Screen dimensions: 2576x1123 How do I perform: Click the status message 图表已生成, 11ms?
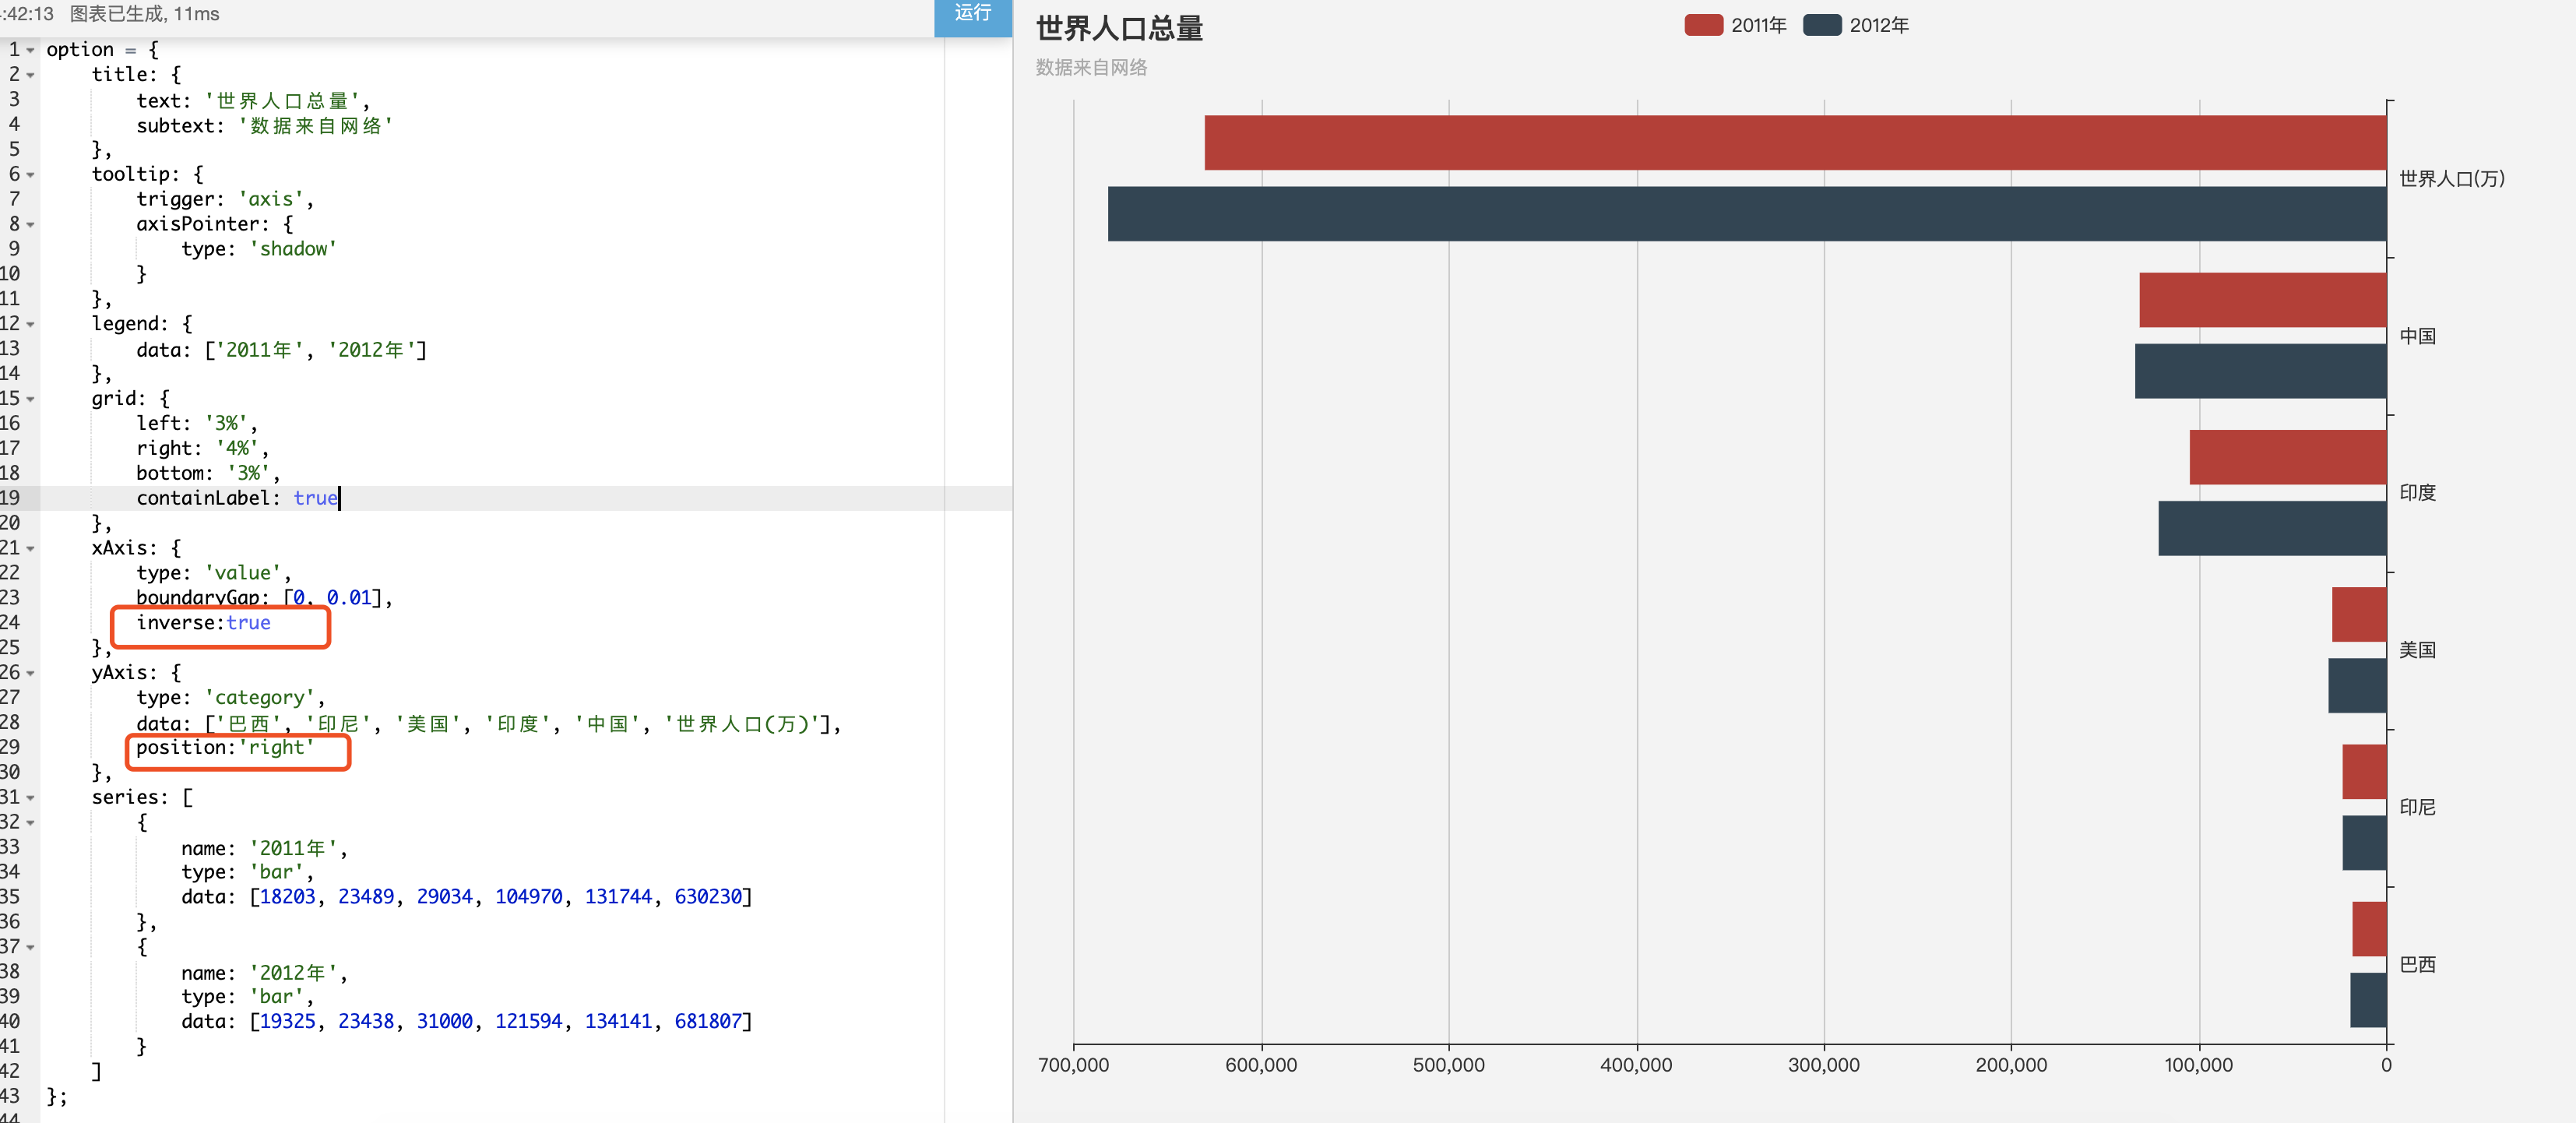[x=146, y=14]
